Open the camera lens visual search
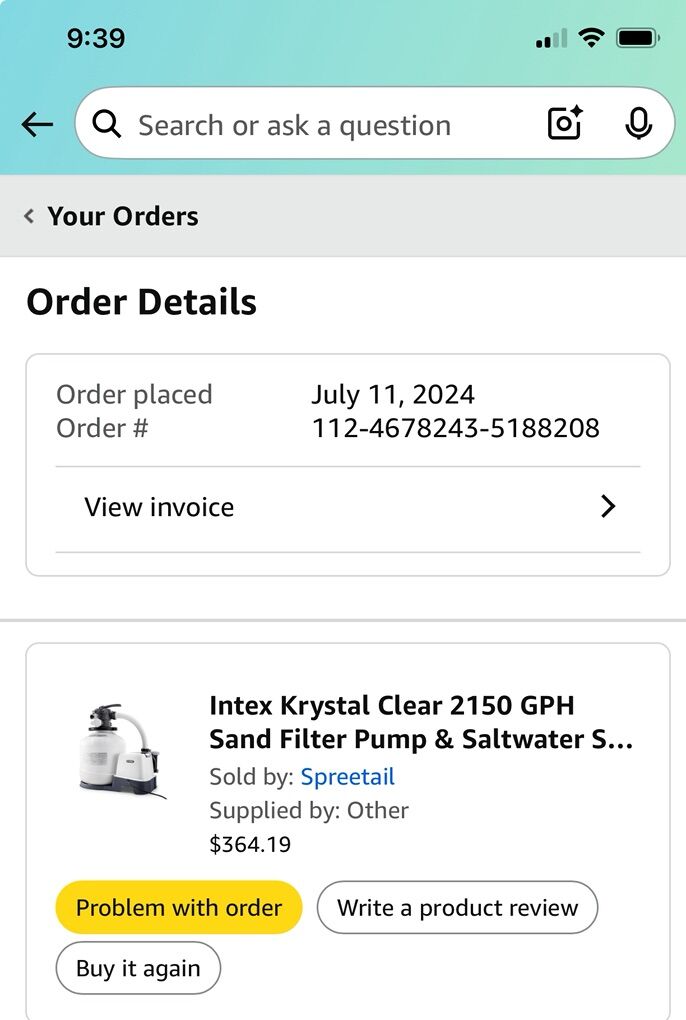Image resolution: width=686 pixels, height=1020 pixels. (565, 124)
